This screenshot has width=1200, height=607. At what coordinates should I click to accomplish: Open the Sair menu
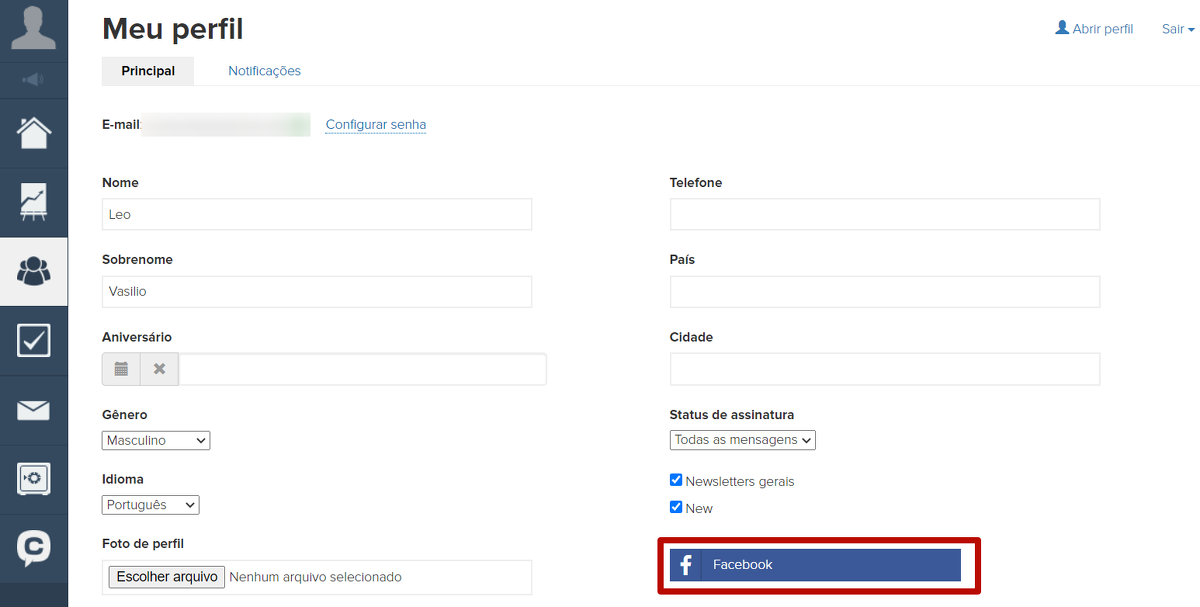(x=1177, y=29)
